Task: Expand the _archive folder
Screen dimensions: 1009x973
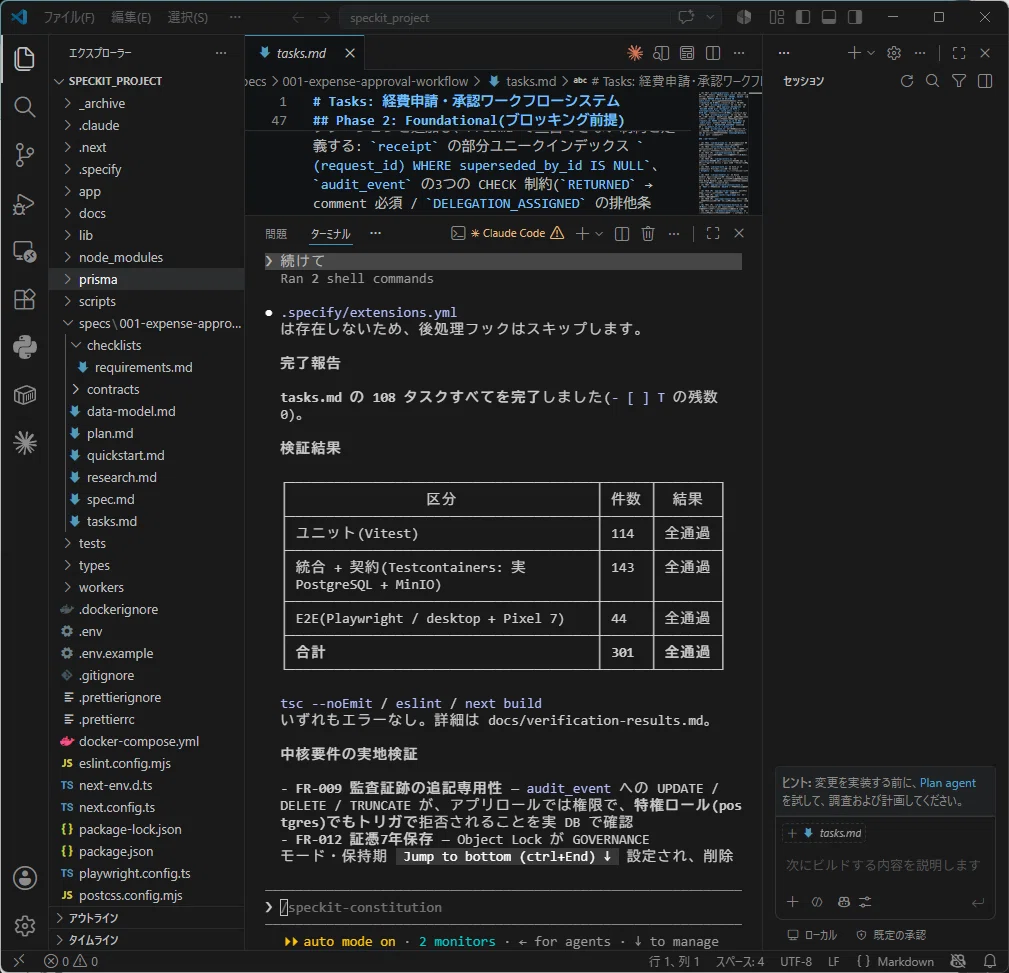Action: point(147,103)
